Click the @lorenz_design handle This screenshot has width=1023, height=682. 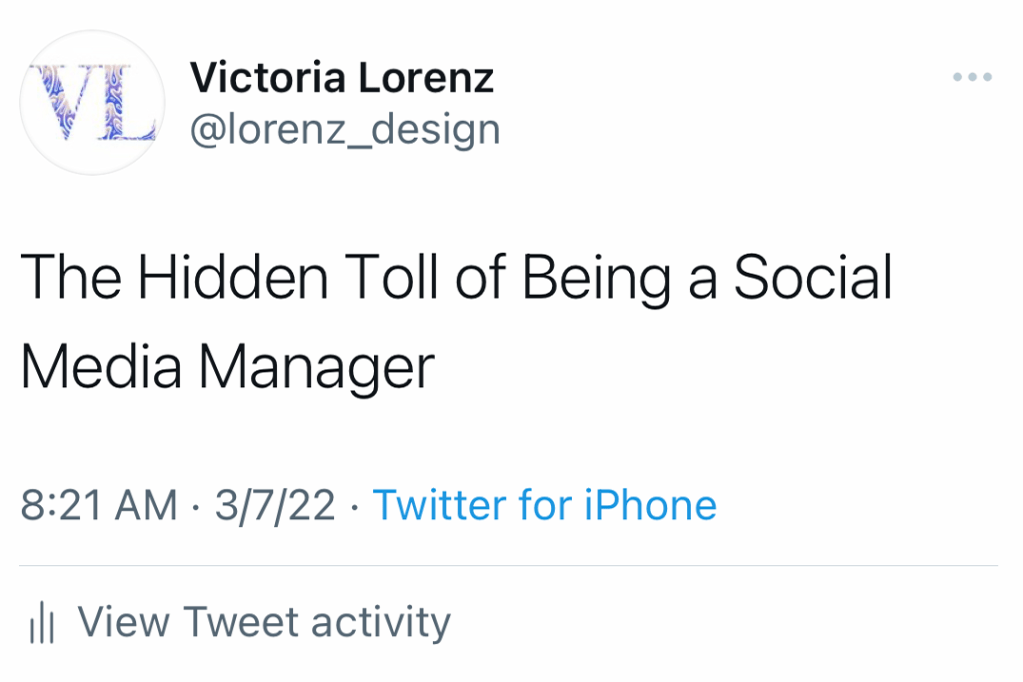(x=345, y=129)
